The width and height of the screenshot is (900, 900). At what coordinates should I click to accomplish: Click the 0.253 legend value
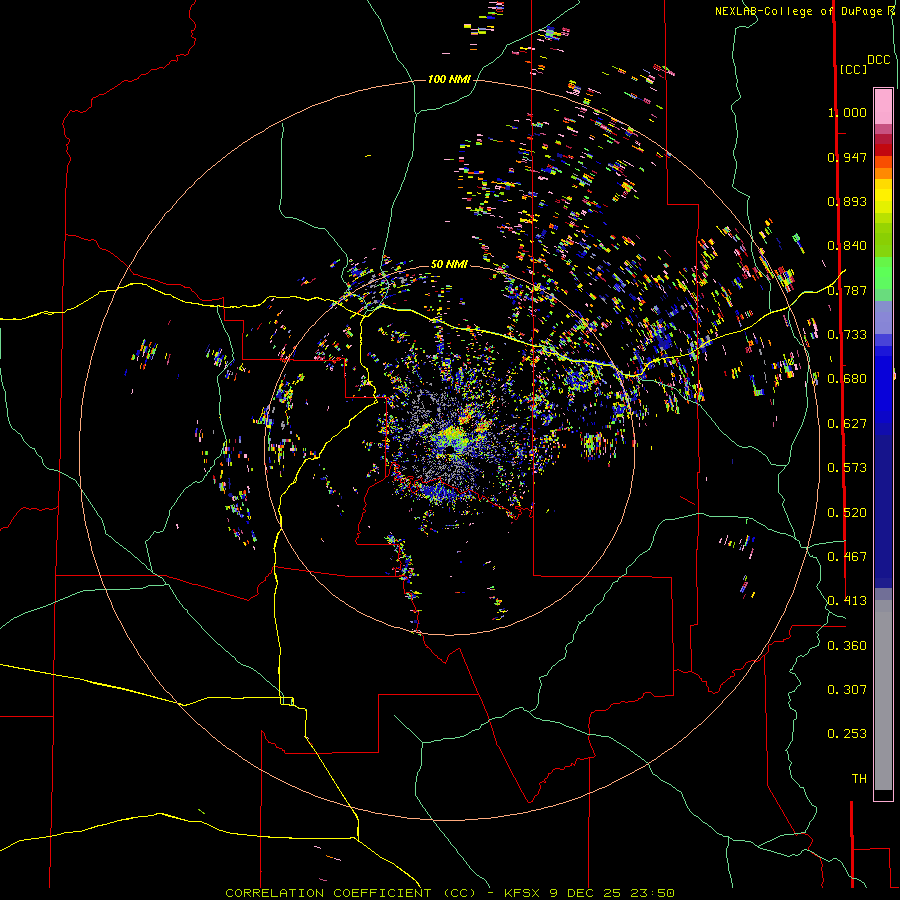[x=847, y=734]
